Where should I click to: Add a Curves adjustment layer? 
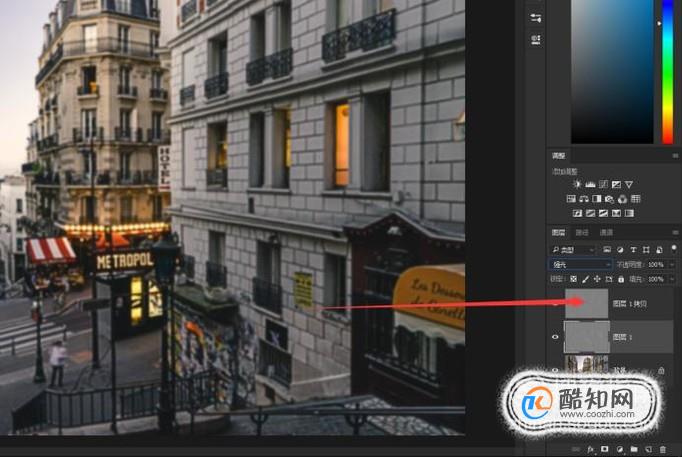tap(603, 184)
